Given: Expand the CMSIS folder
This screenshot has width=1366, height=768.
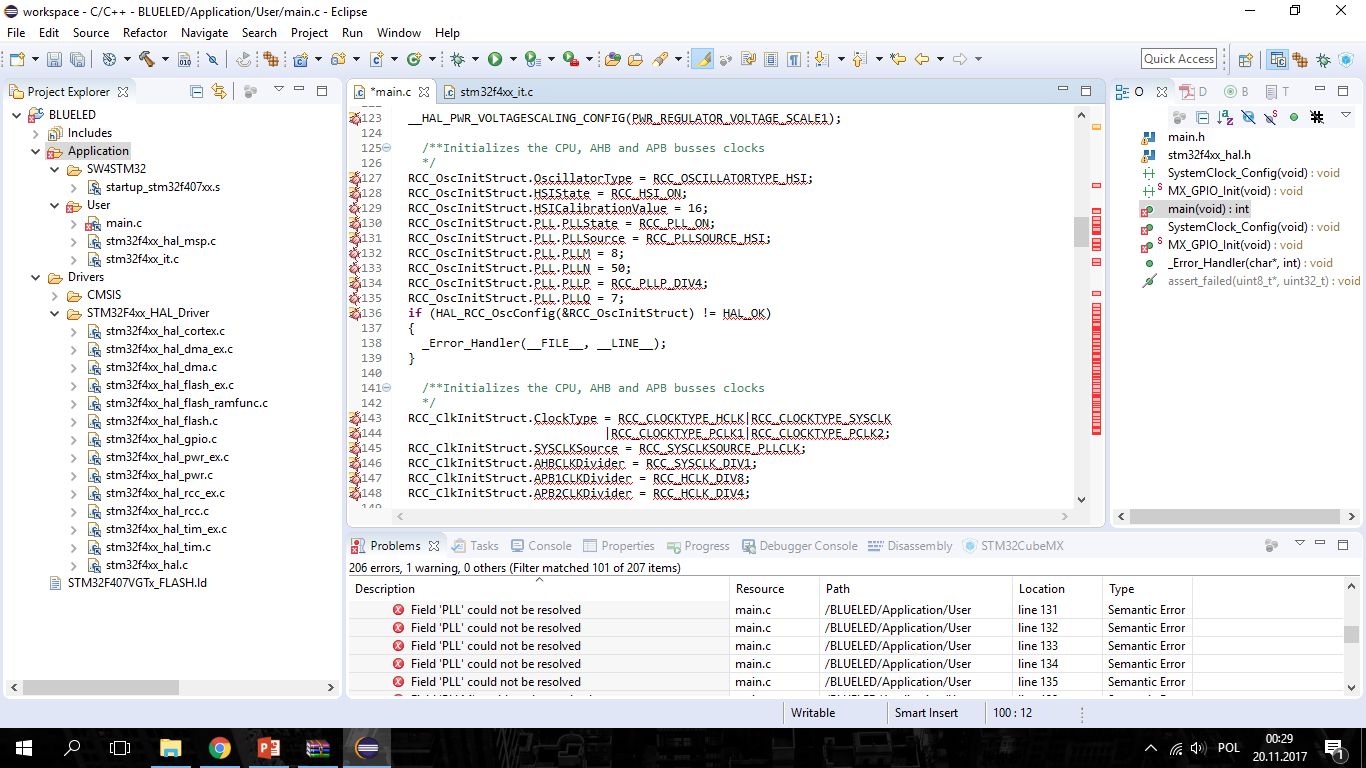Looking at the screenshot, I should (55, 295).
